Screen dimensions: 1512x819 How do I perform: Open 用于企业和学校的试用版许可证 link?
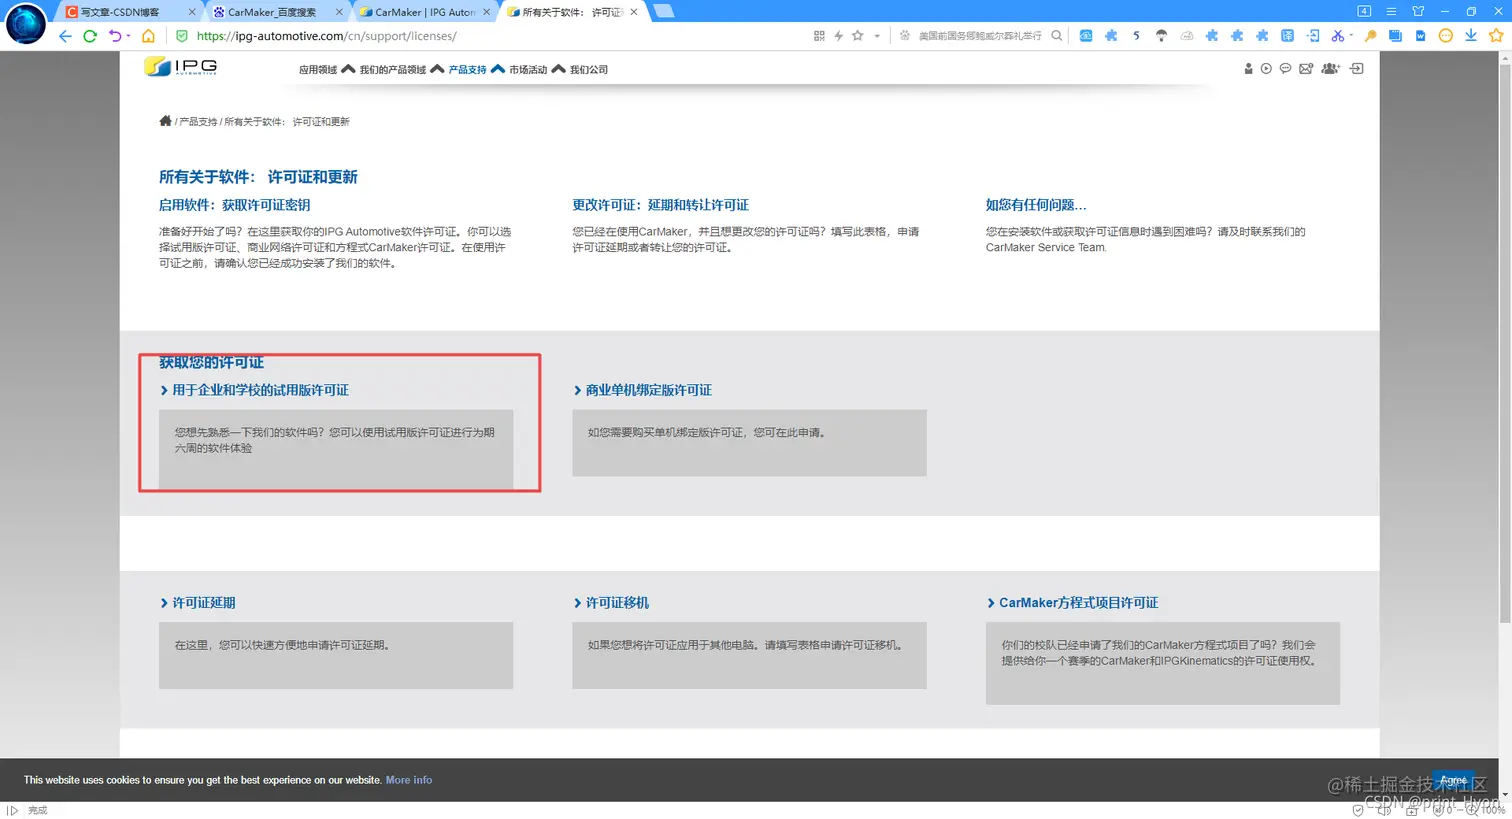260,390
